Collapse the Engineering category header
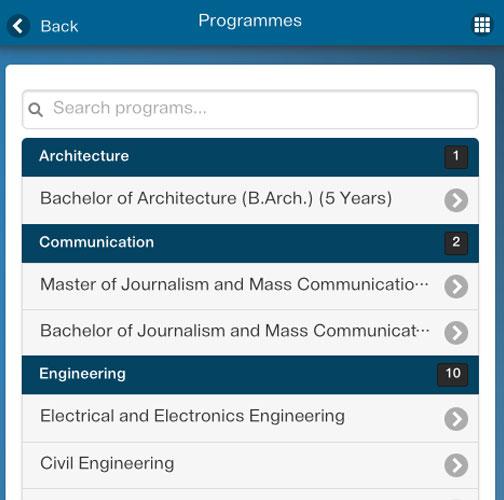Viewport: 504px width, 500px height. click(x=250, y=375)
